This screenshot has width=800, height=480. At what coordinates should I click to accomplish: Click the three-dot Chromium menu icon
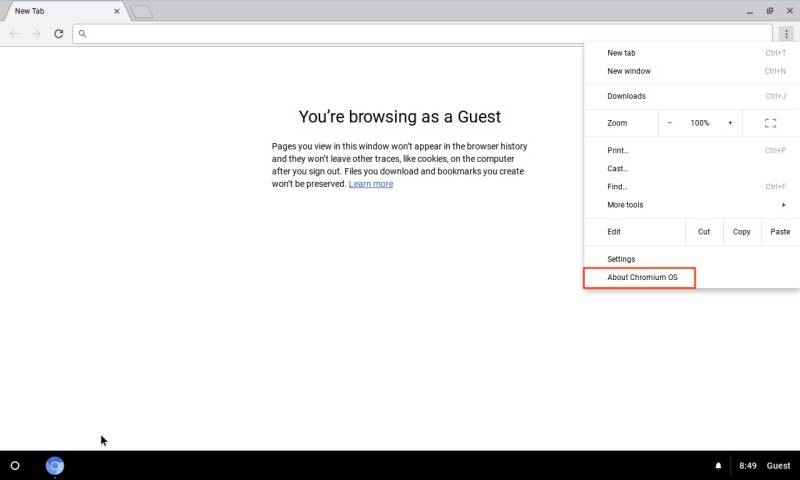click(x=787, y=34)
